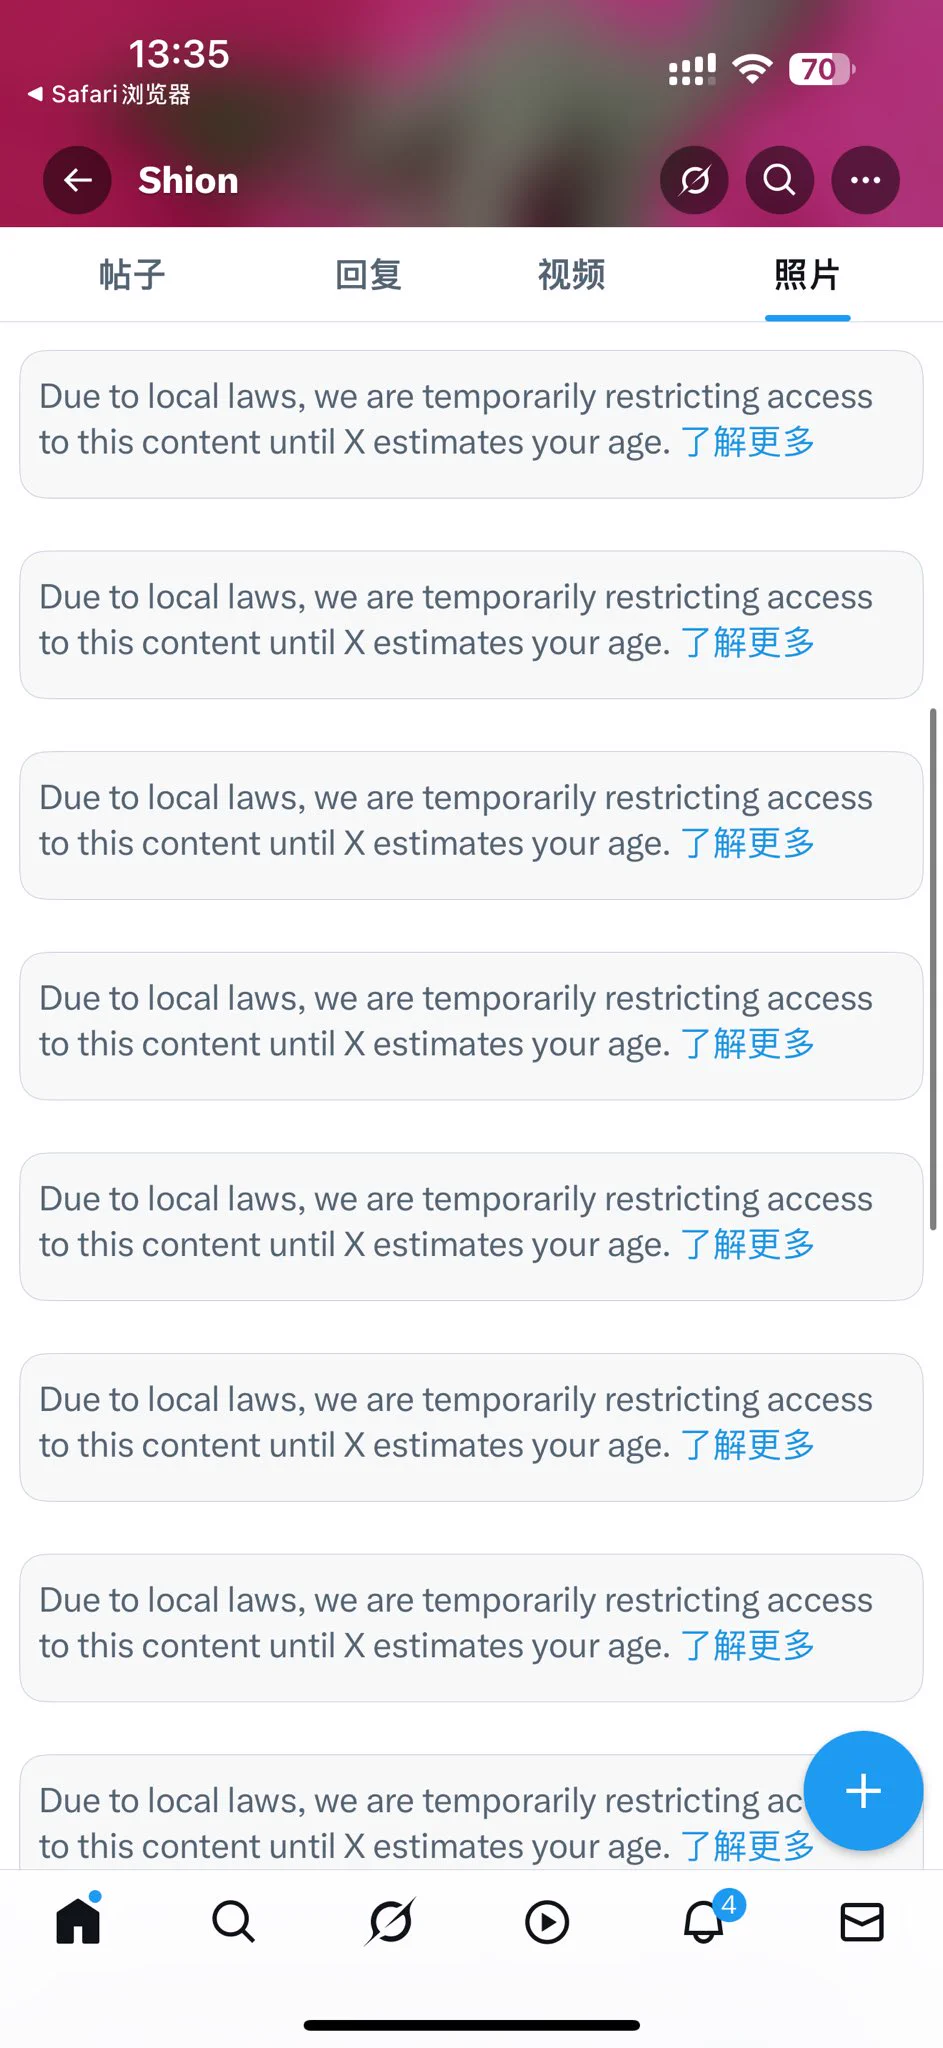This screenshot has width=943, height=2048.
Task: Go to Home in bottom navigation
Action: point(78,1921)
